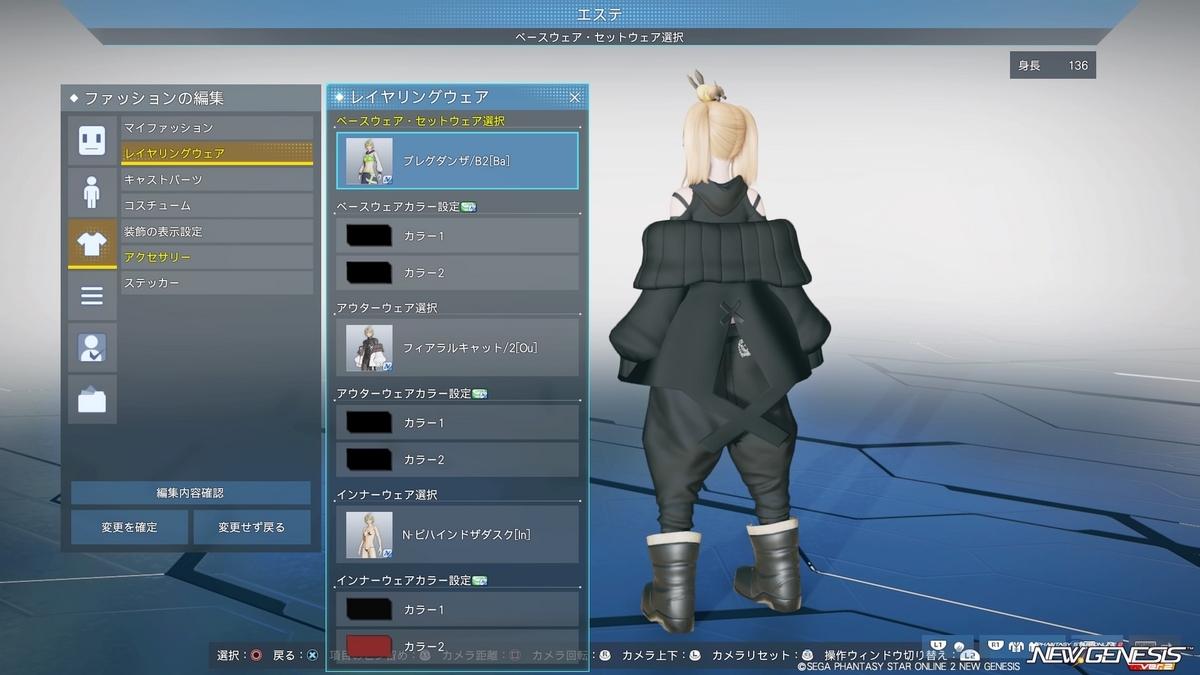Open キャストパーツ menu item
Screen dimensions: 1200x675
coord(217,180)
